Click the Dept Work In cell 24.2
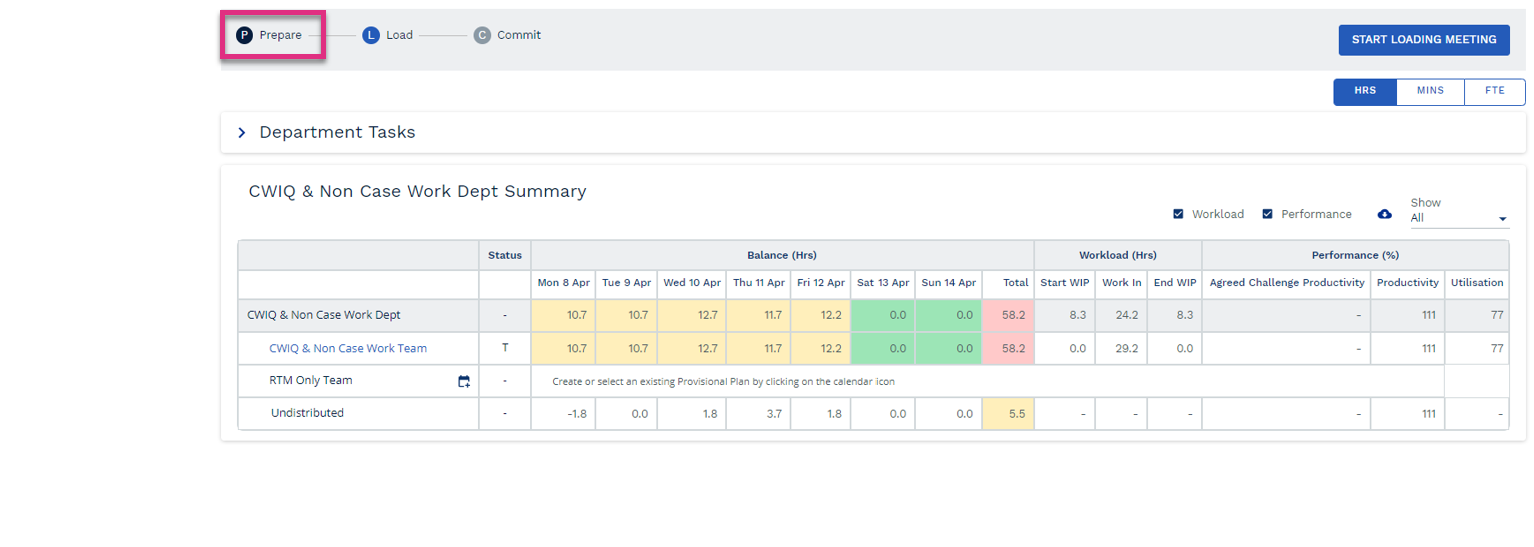Viewport: 1534px width, 547px height. [x=1121, y=315]
